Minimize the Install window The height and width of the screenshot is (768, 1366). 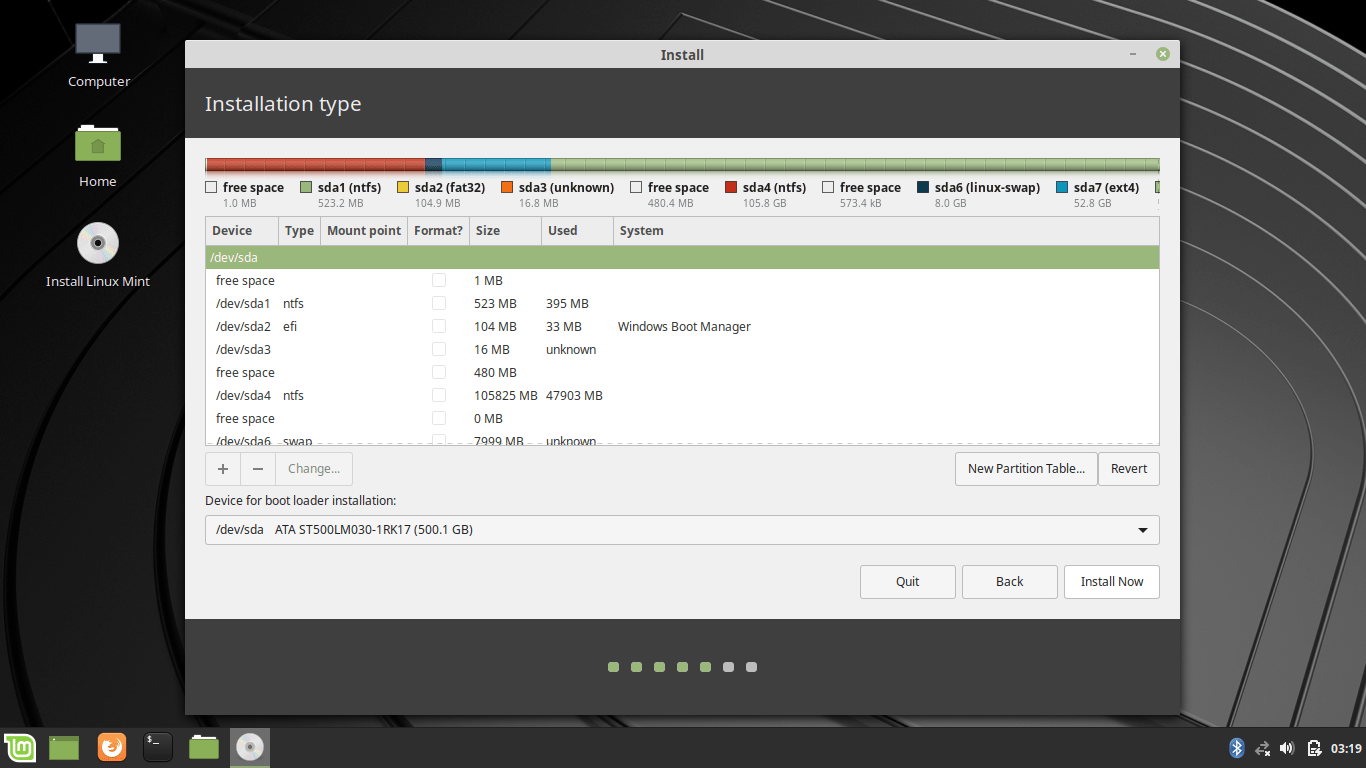[x=1133, y=54]
